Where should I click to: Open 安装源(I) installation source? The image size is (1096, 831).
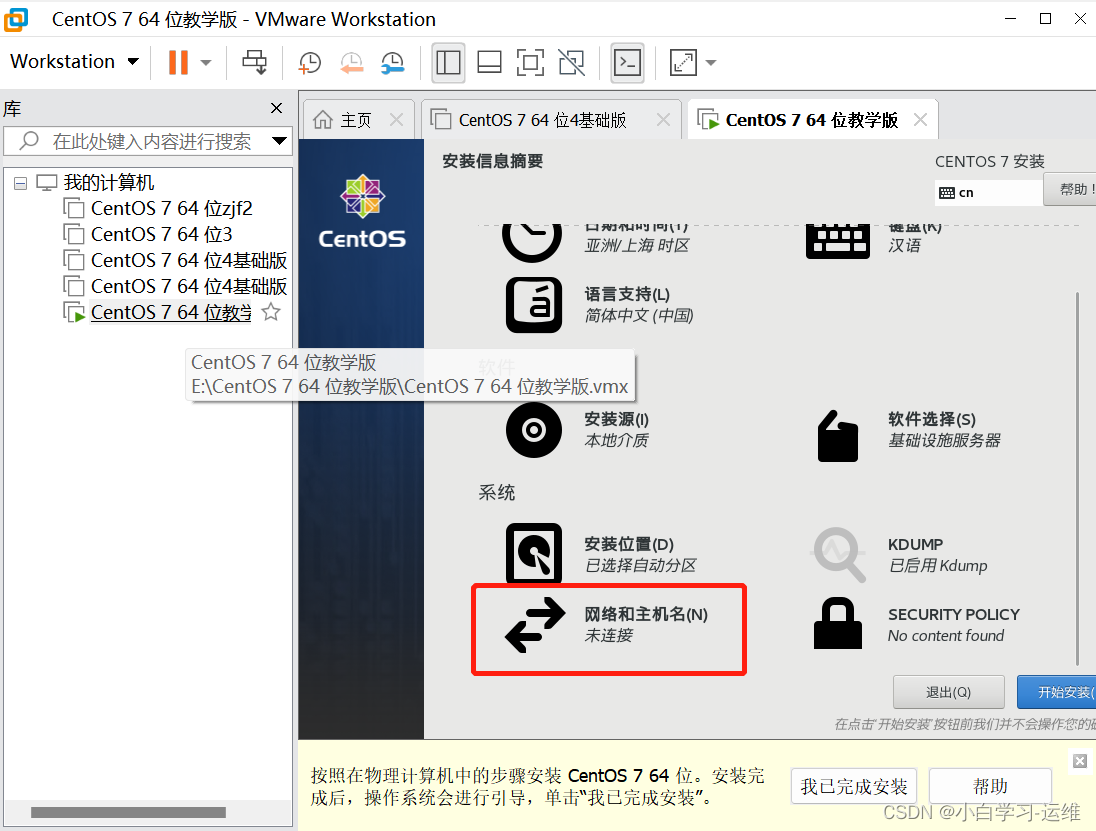pos(579,430)
